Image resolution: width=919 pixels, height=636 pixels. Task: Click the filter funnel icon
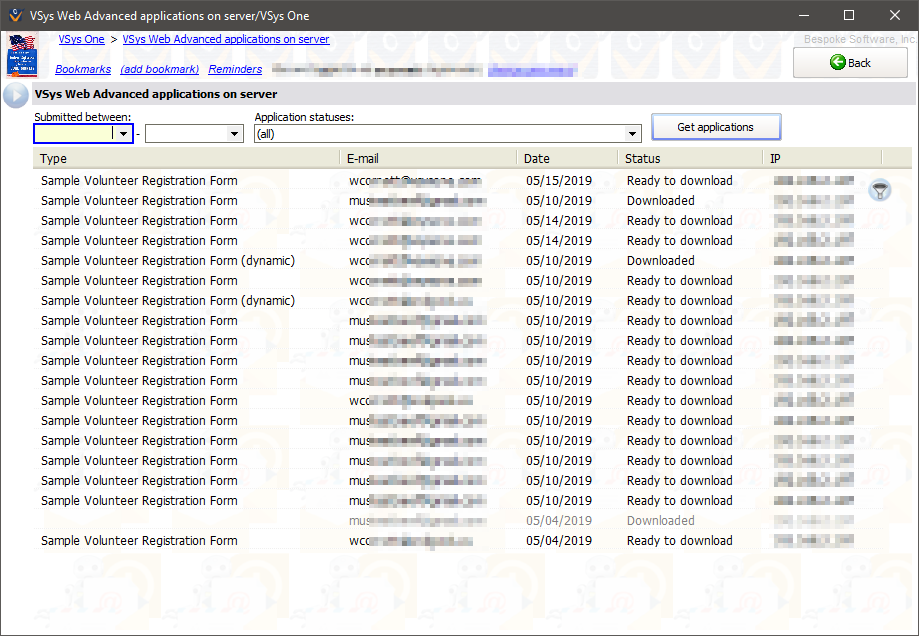[879, 191]
